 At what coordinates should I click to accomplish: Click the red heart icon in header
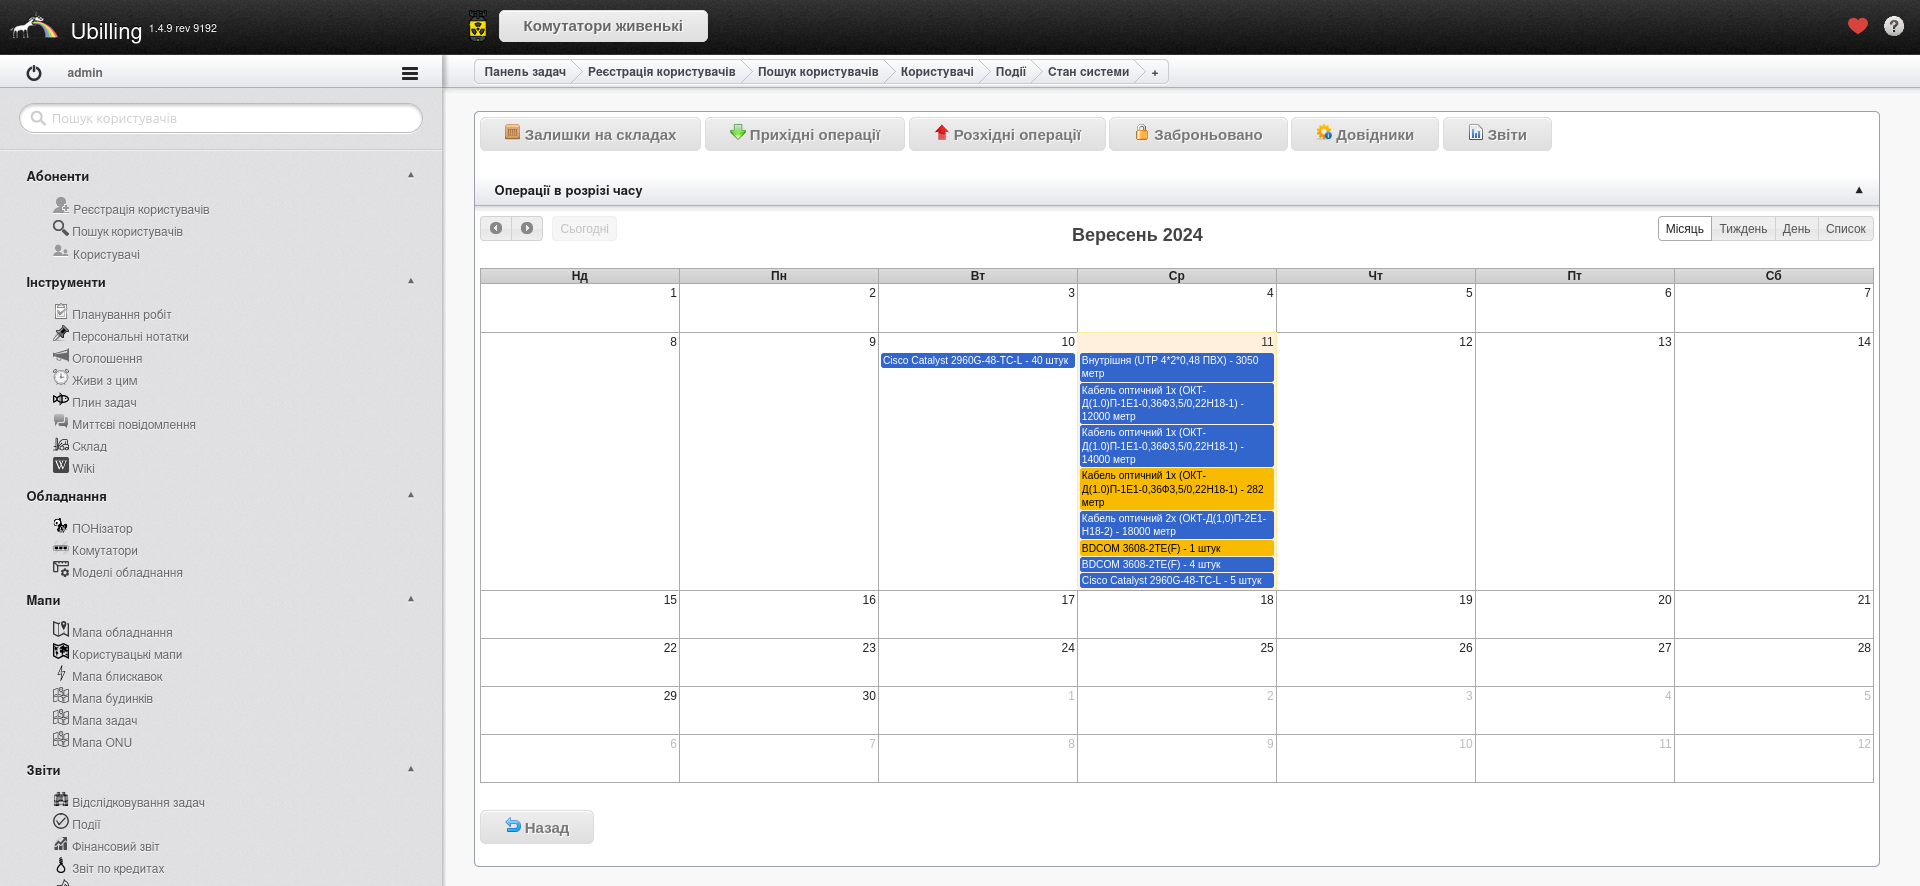click(x=1857, y=26)
